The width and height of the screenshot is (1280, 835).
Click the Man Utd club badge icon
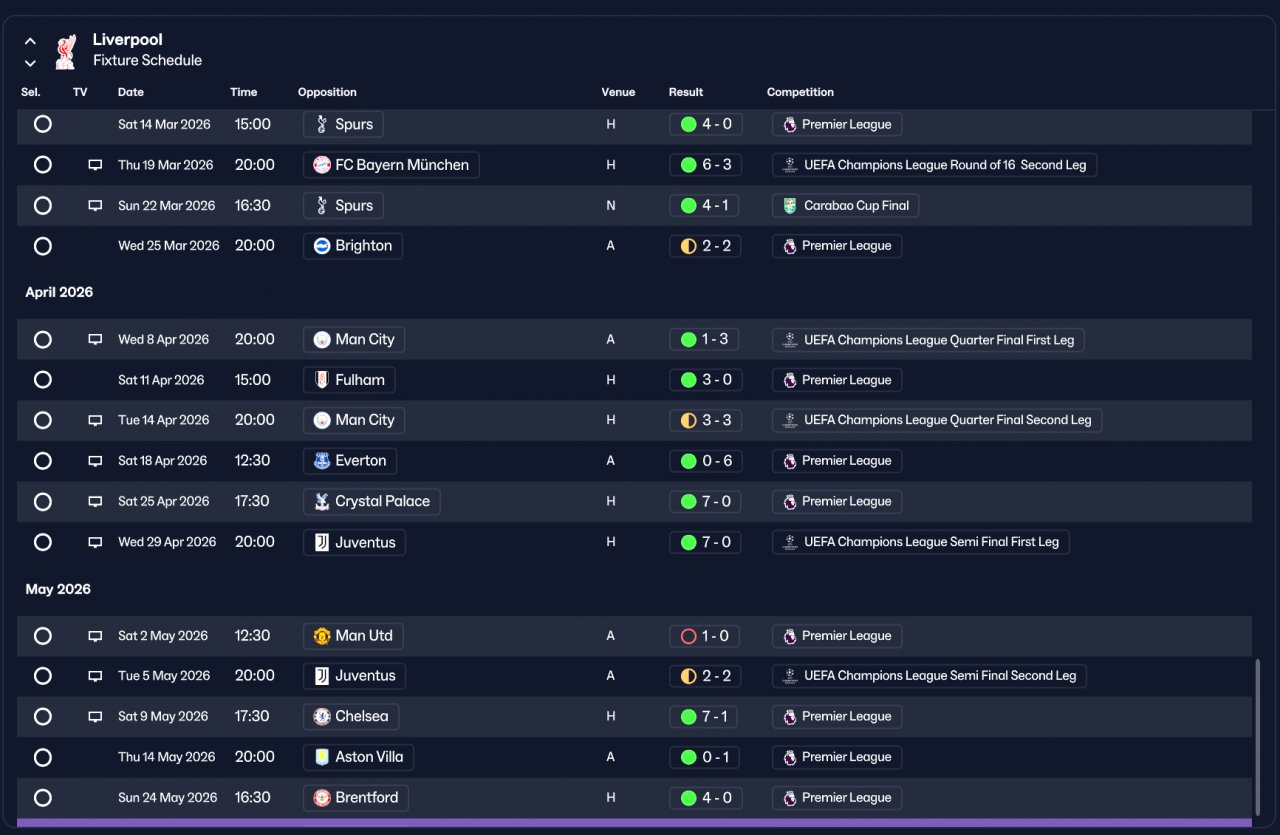click(x=322, y=636)
